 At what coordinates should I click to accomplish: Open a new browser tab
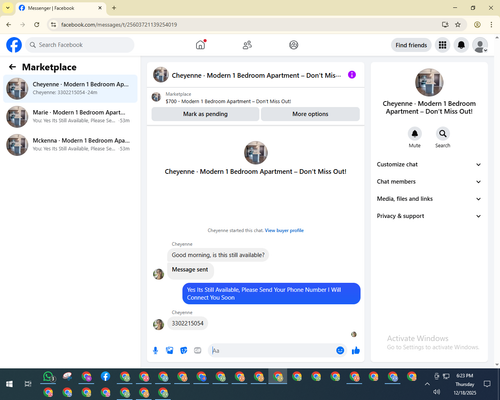pos(114,8)
